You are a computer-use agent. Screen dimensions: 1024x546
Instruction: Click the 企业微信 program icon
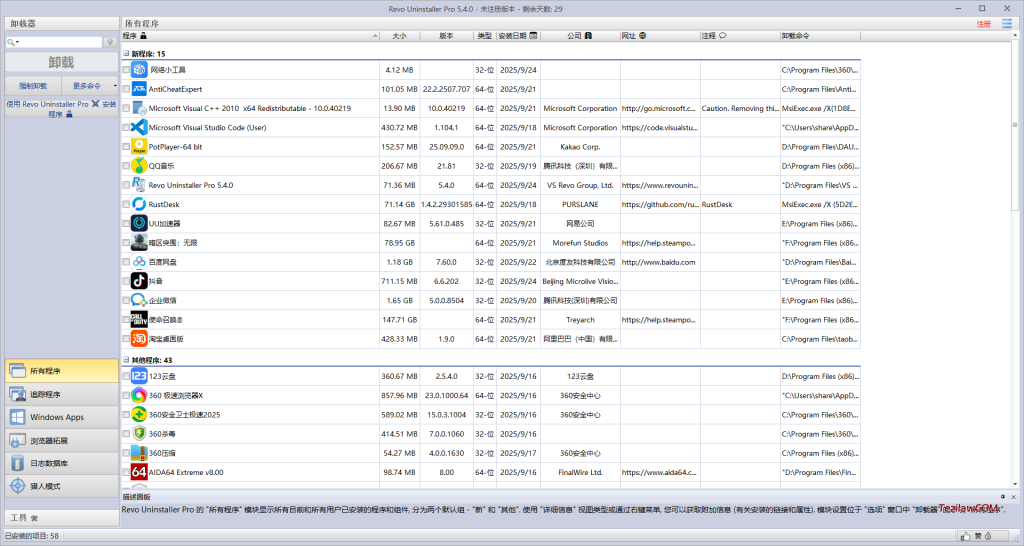(x=139, y=300)
